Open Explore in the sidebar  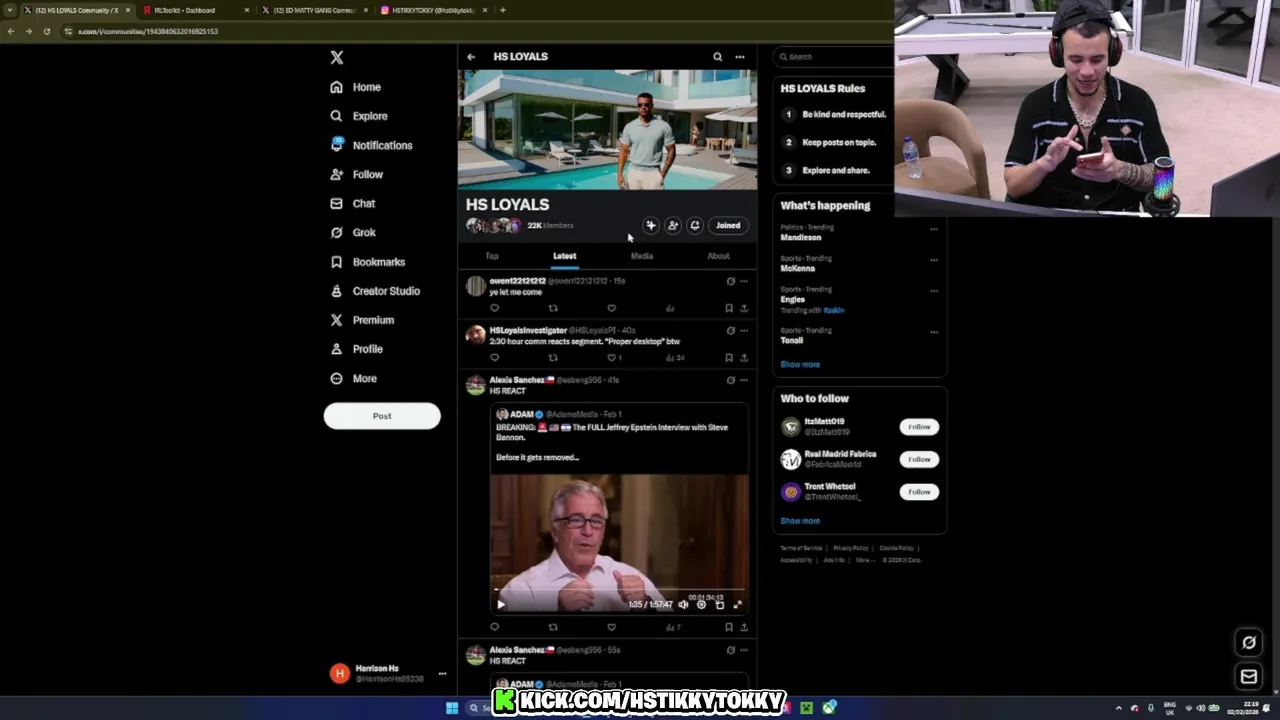[x=359, y=116]
